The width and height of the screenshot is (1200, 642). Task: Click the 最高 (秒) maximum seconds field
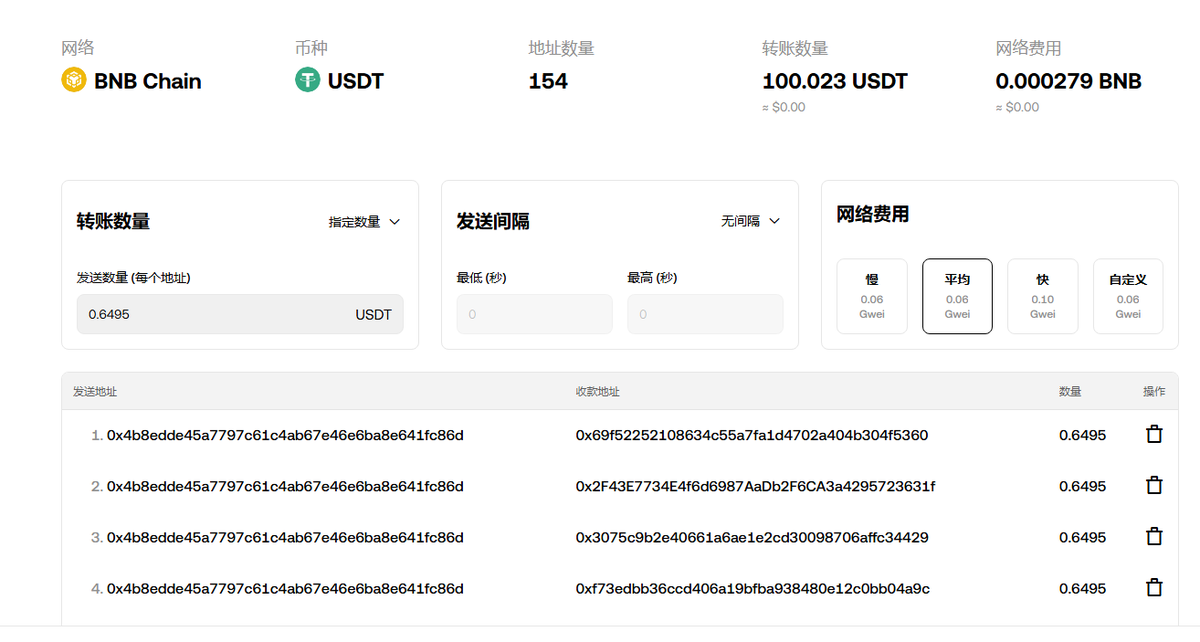705,314
